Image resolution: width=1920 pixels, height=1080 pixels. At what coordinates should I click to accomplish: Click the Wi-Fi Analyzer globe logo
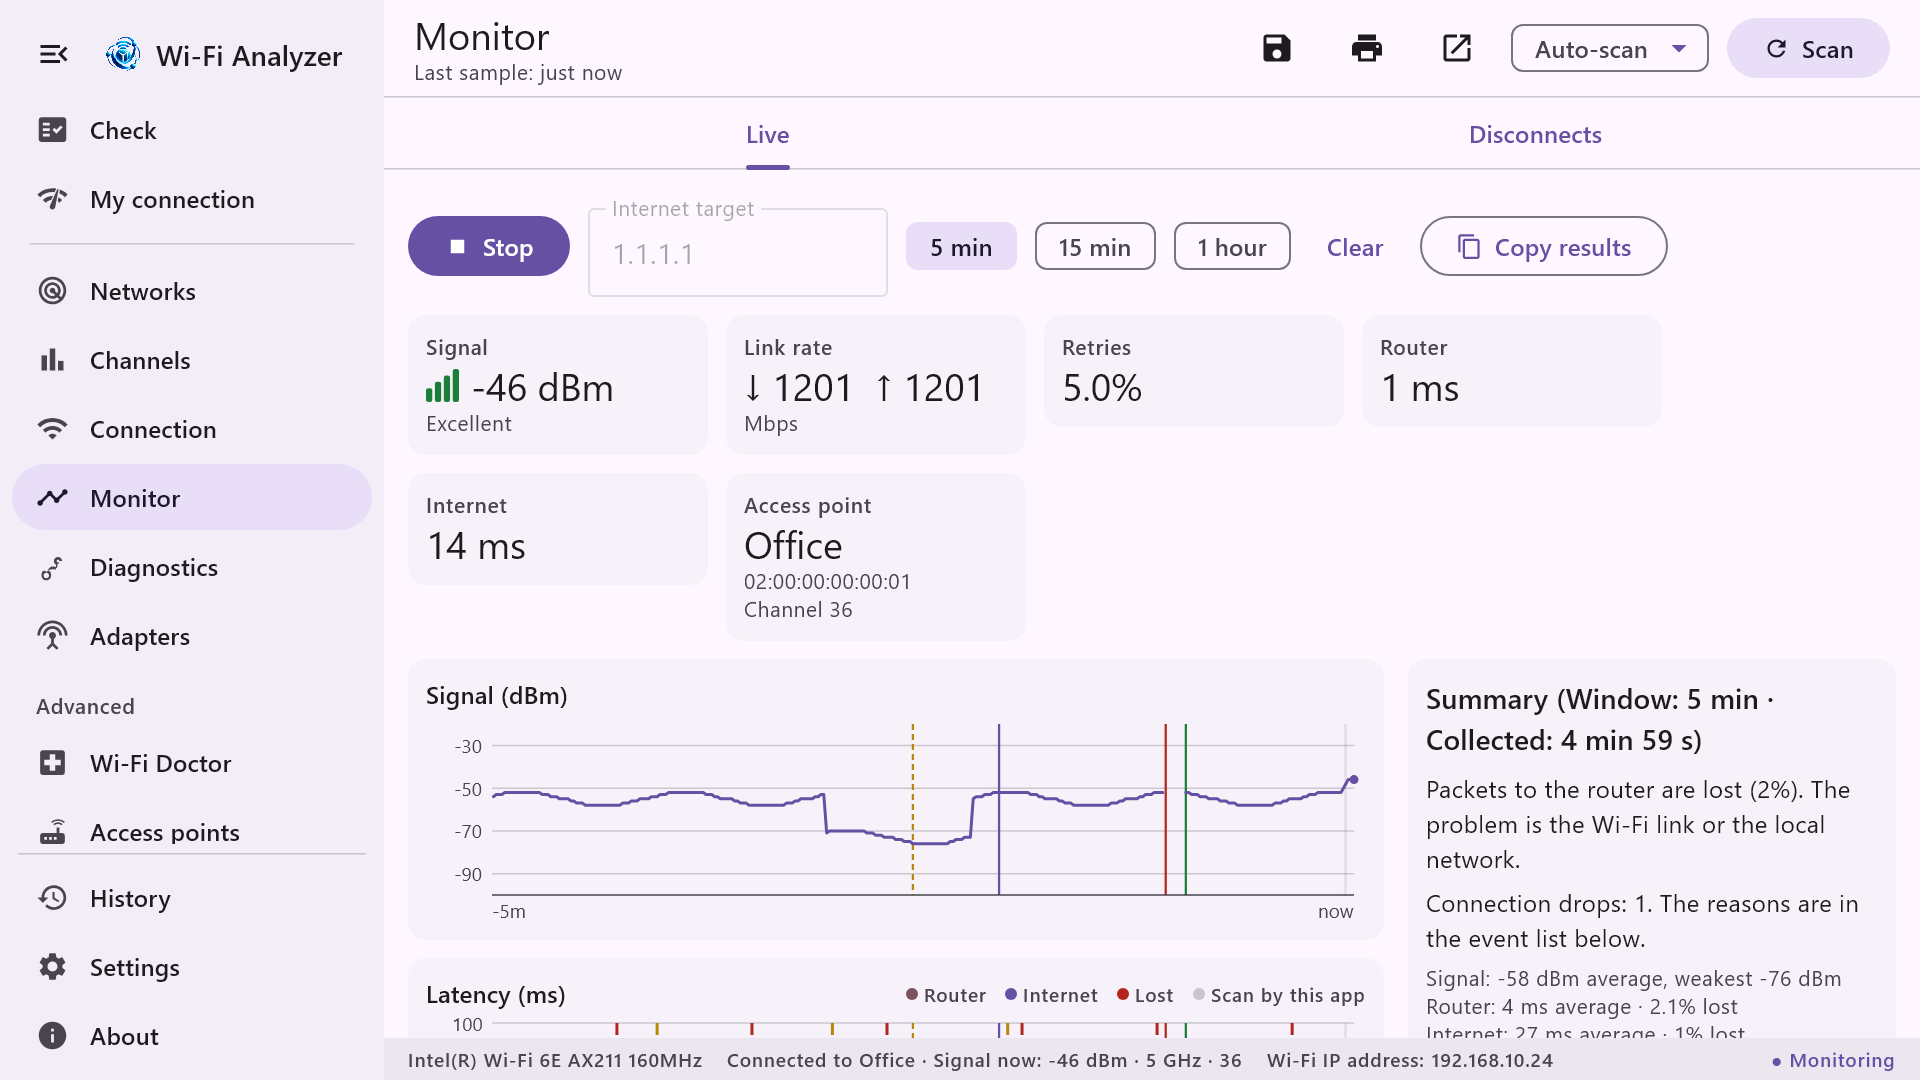click(123, 54)
